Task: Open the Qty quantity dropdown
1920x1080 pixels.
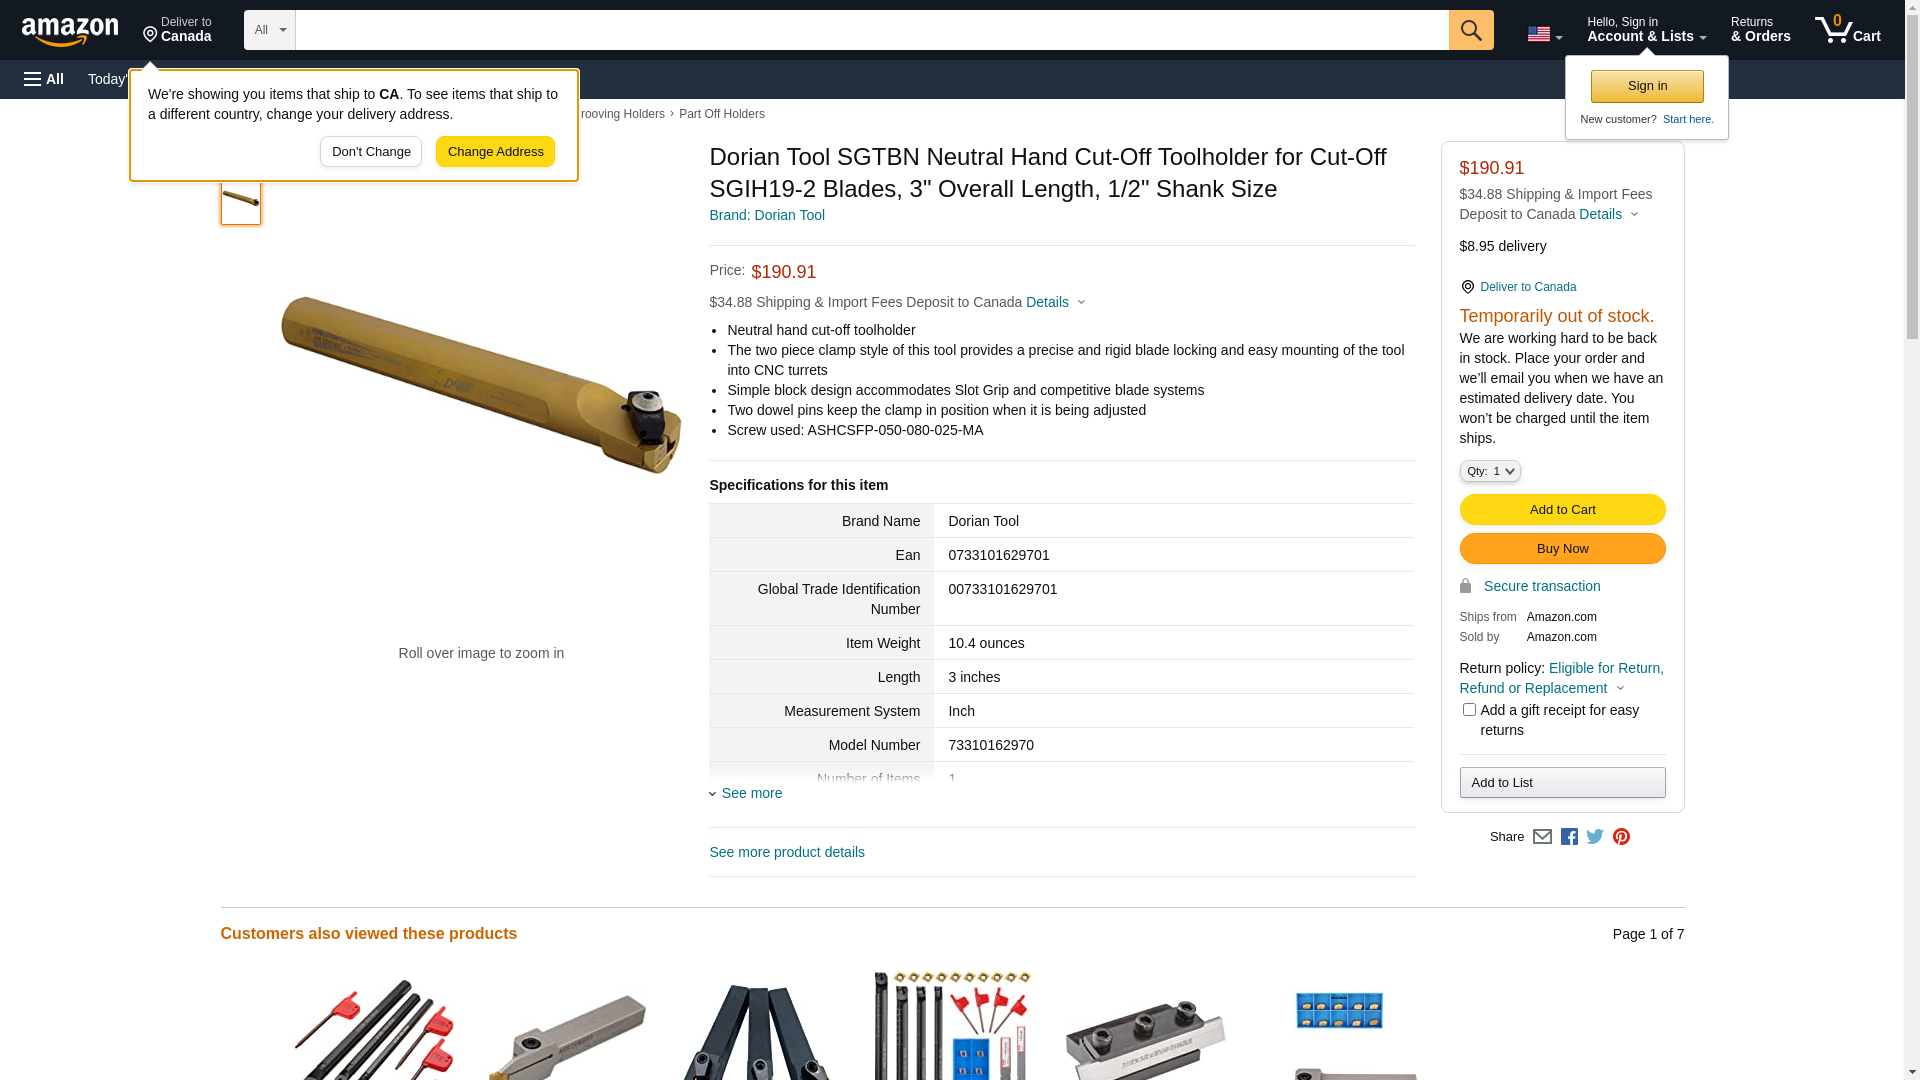Action: point(1490,471)
